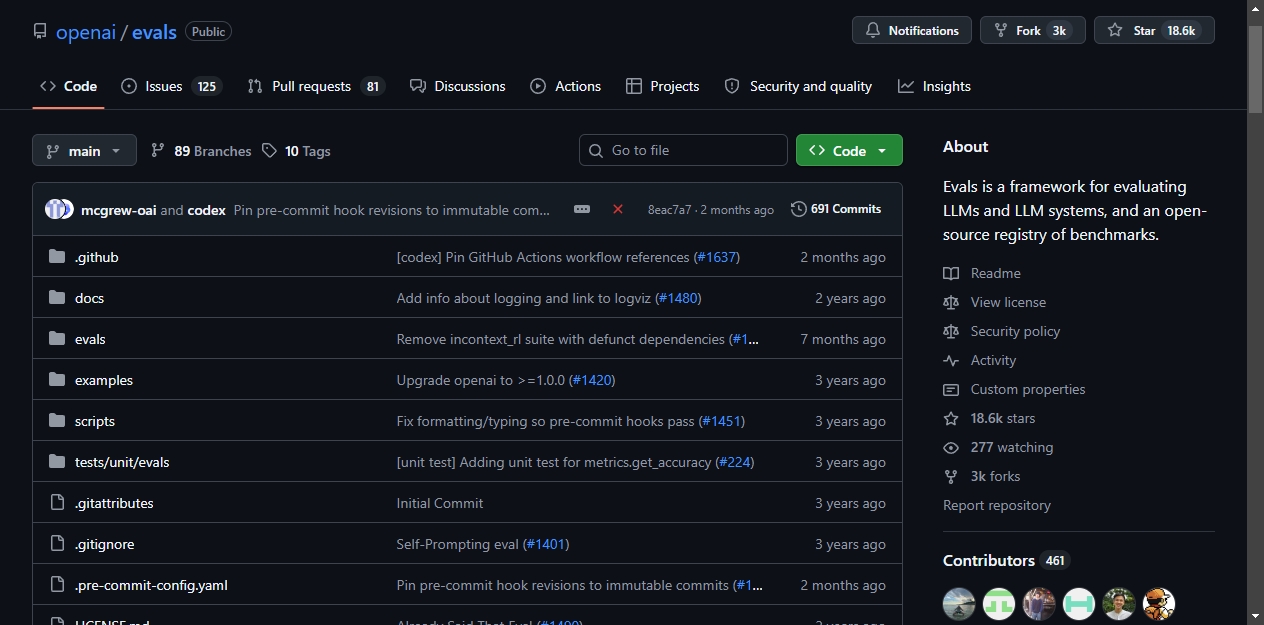This screenshot has height=625, width=1264.
Task: Click the Report repository link
Action: coord(997,505)
